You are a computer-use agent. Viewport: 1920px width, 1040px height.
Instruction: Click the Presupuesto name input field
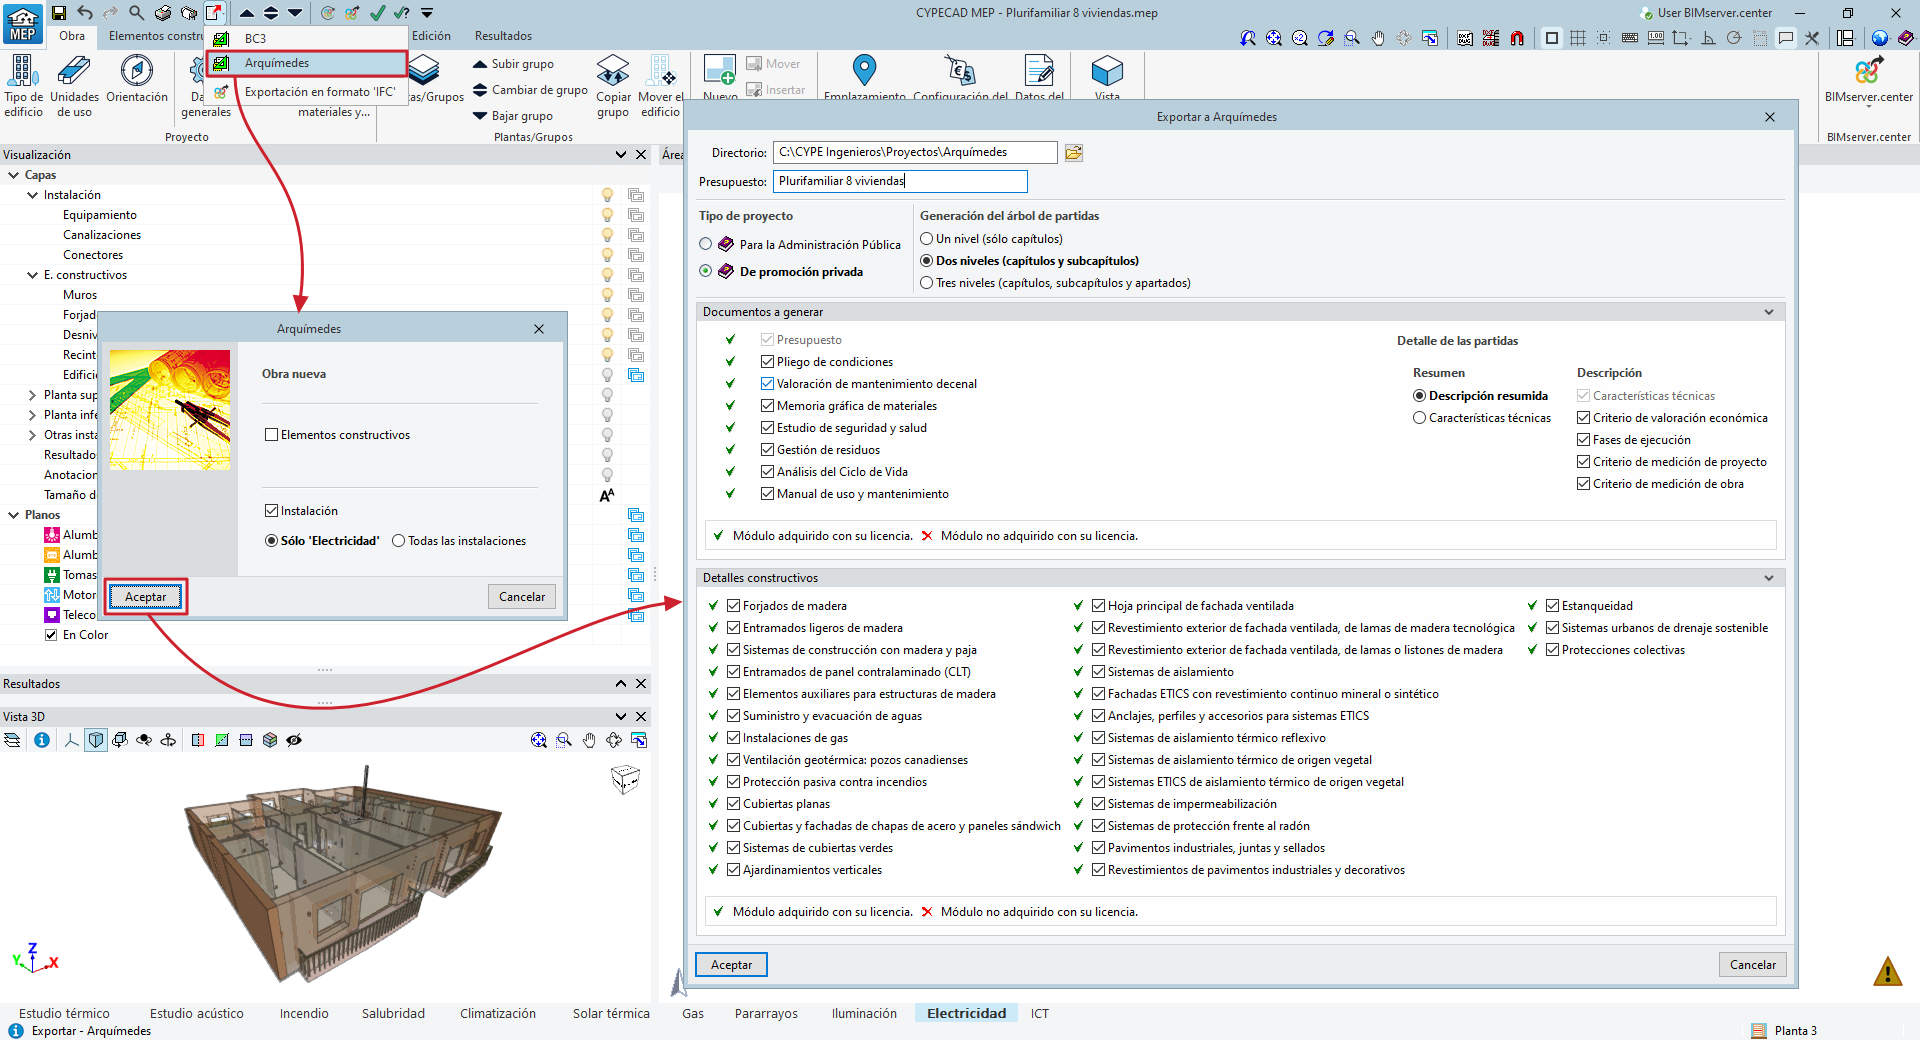(899, 181)
